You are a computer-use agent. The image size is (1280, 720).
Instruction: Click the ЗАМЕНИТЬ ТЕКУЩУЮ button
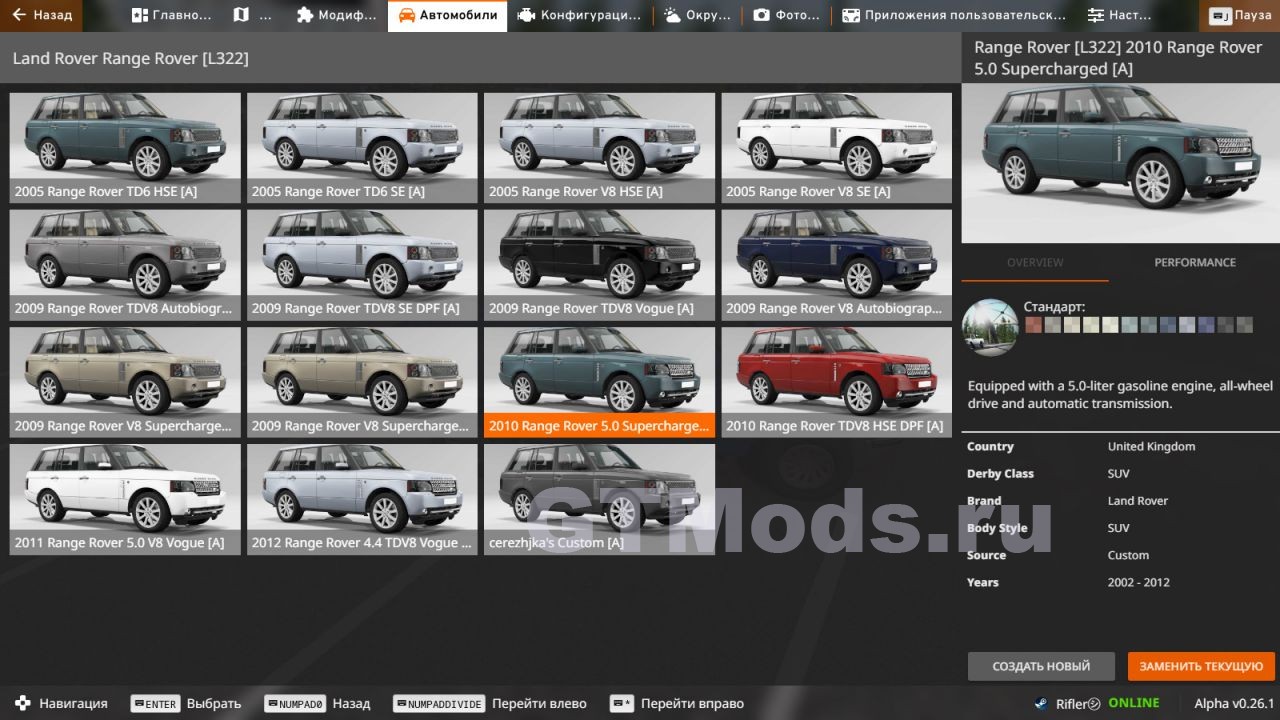(1201, 666)
